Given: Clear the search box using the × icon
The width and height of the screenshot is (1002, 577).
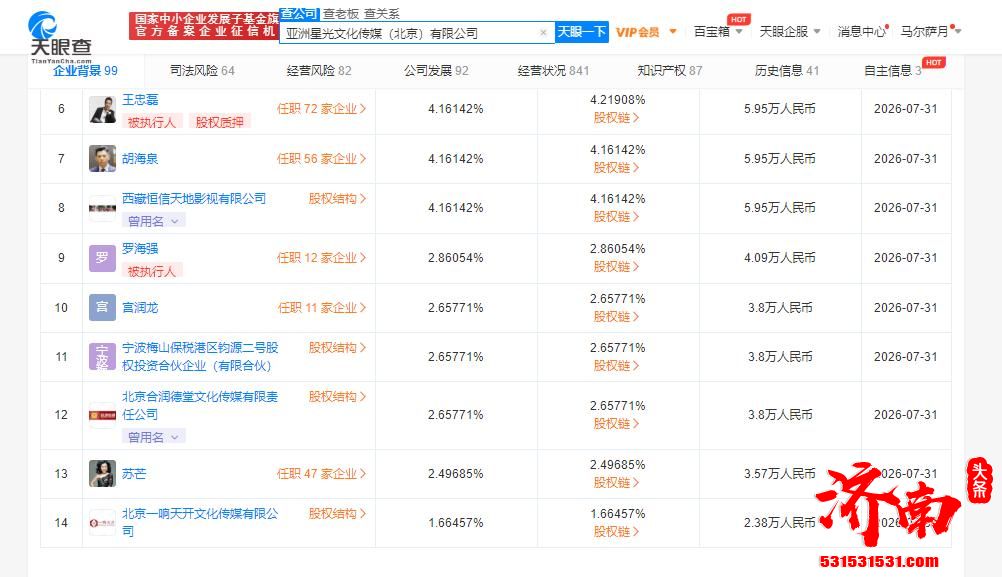Looking at the screenshot, I should (x=544, y=32).
